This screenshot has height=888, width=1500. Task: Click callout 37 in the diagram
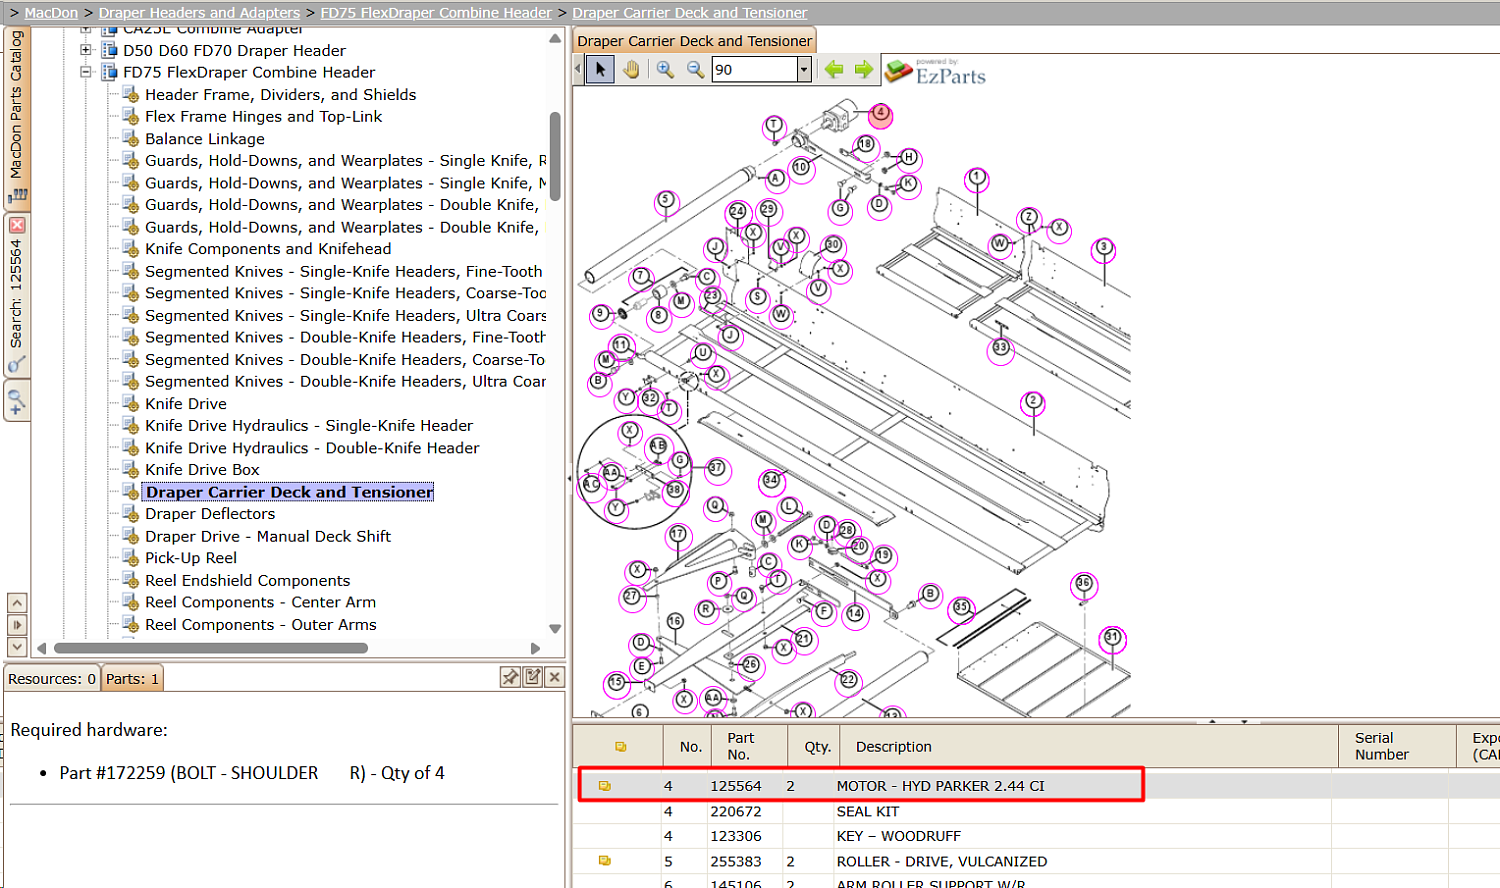716,468
